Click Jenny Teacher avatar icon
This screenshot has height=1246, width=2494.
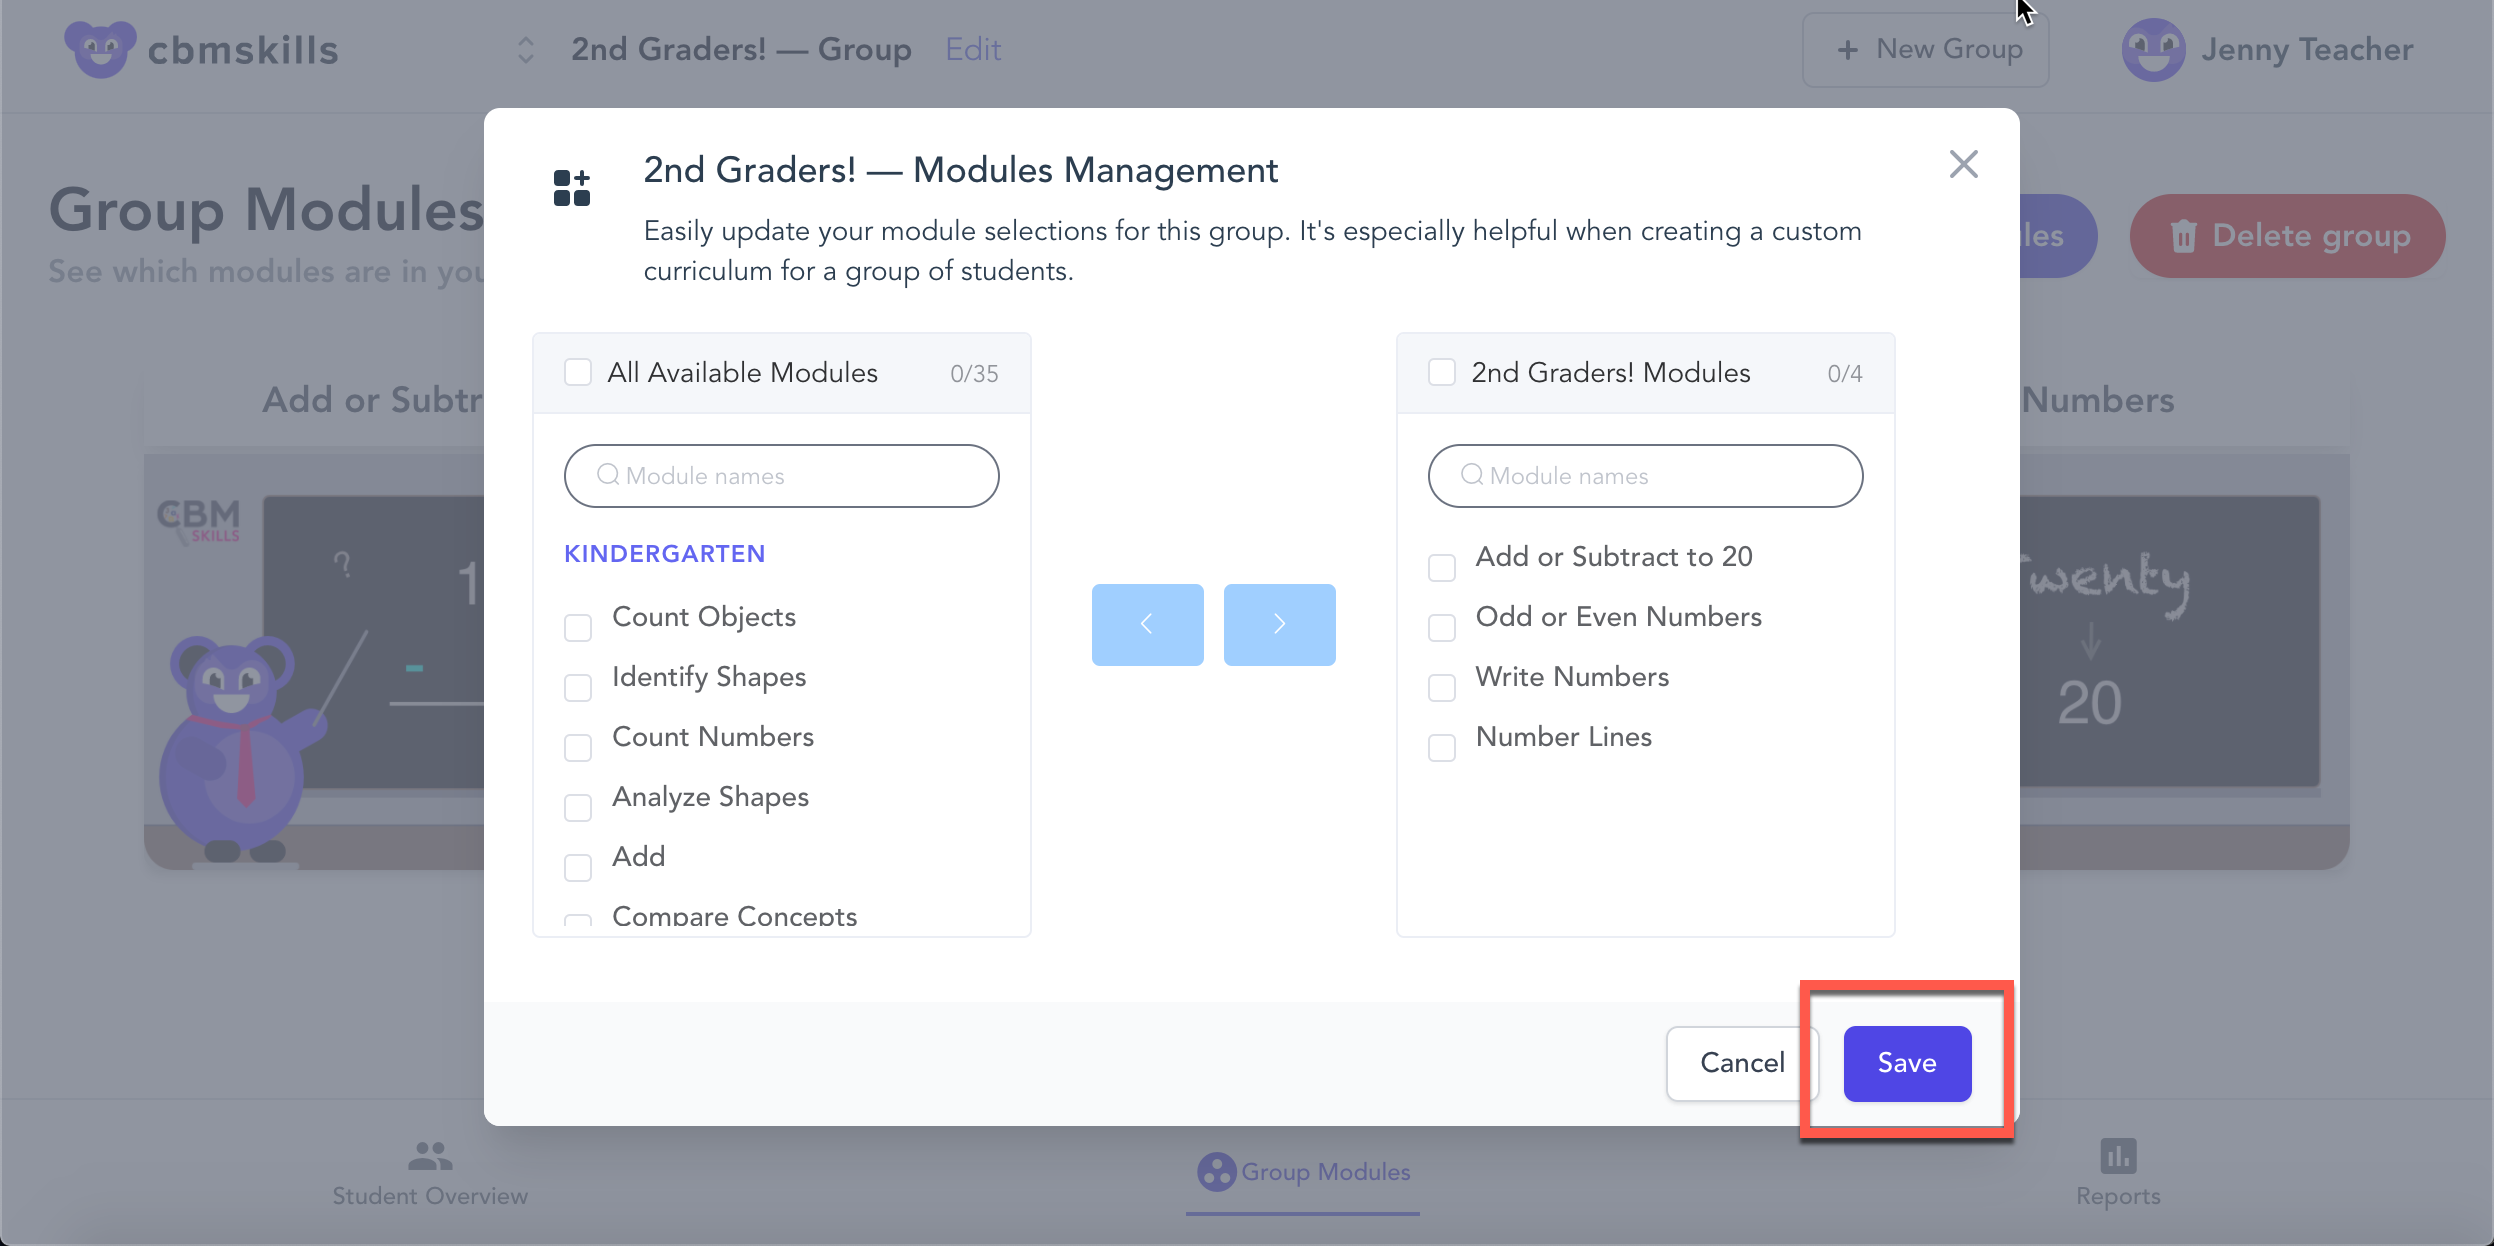[2152, 50]
